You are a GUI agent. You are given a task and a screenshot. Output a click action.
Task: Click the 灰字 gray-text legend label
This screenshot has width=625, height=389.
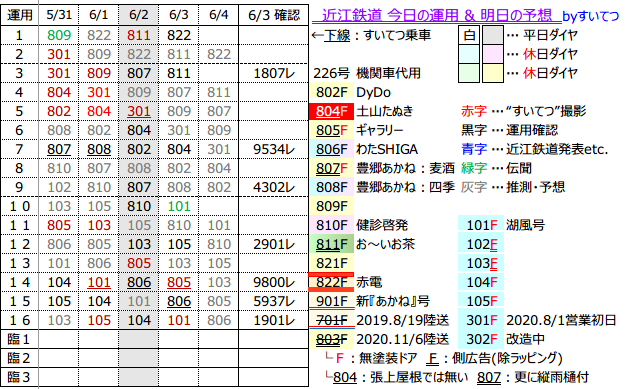474,187
